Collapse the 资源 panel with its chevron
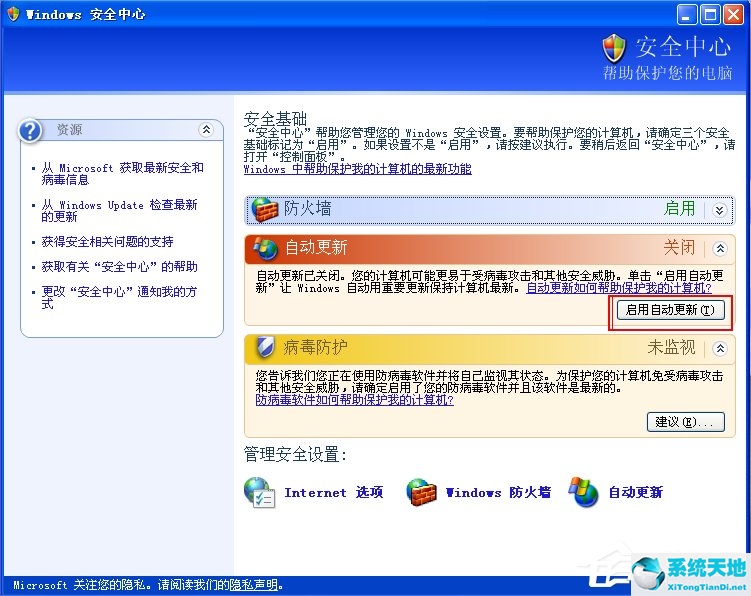 [206, 129]
